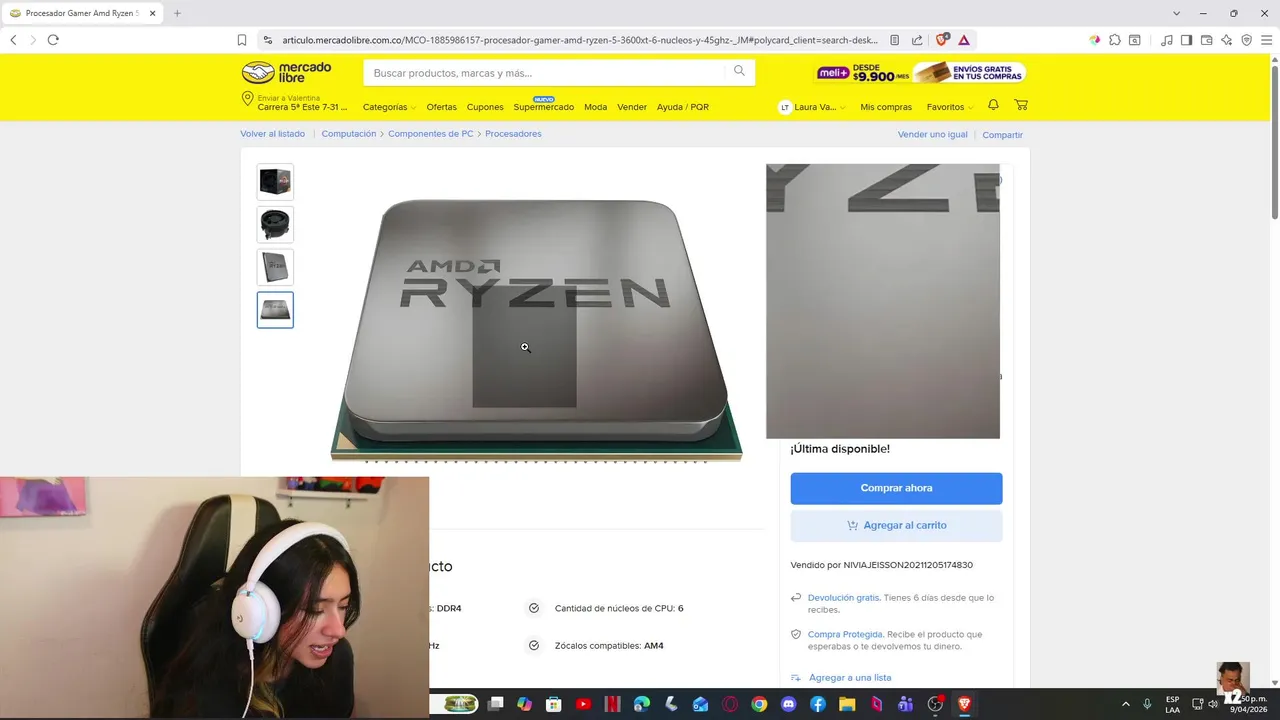Click Agregar a una lista
Screen dimensions: 1280x720
(850, 678)
